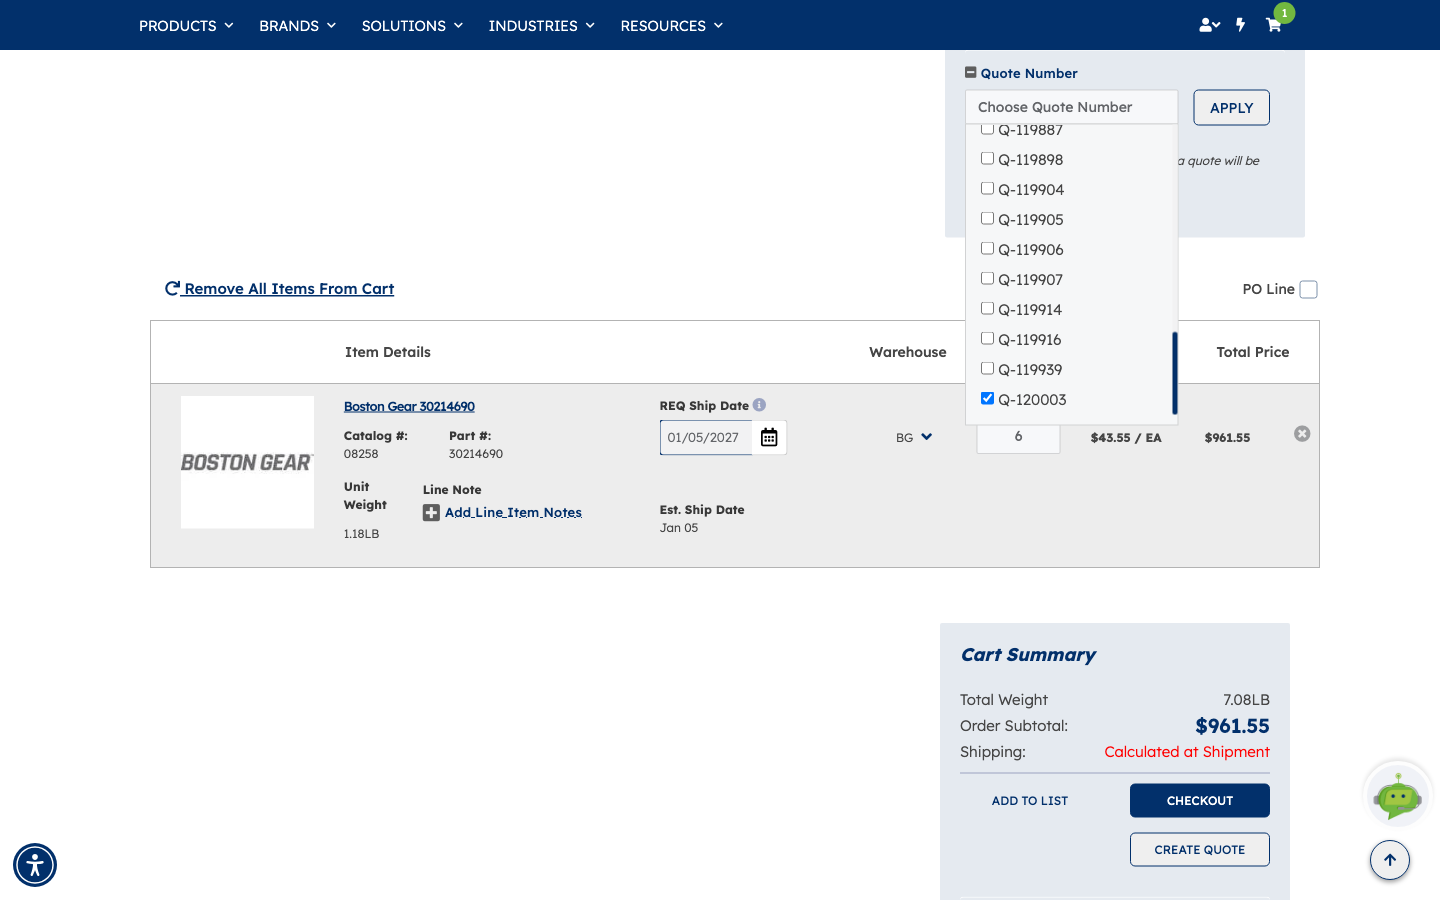Check quote Q-119914
The width and height of the screenshot is (1440, 900).
[987, 308]
